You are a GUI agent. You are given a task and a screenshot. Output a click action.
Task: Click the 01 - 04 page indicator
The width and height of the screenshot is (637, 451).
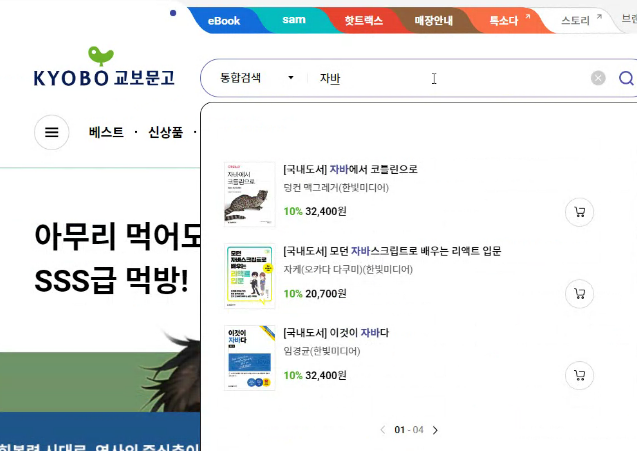pos(409,430)
